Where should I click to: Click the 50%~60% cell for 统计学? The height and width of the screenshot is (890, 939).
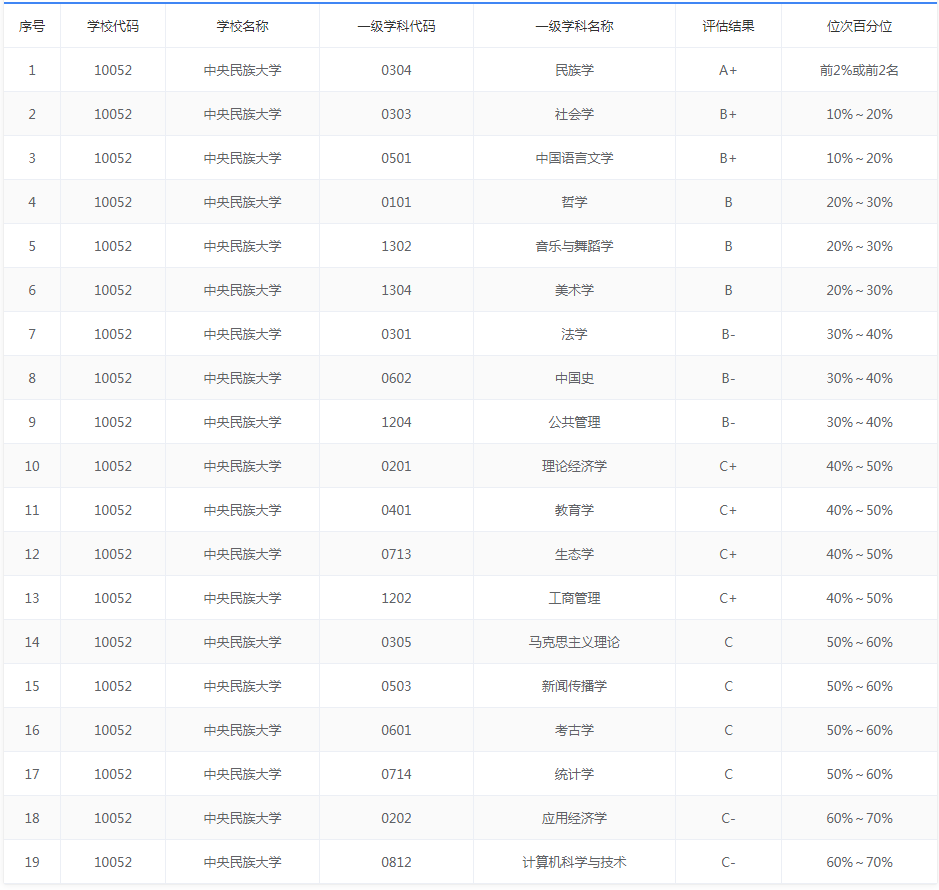[859, 774]
